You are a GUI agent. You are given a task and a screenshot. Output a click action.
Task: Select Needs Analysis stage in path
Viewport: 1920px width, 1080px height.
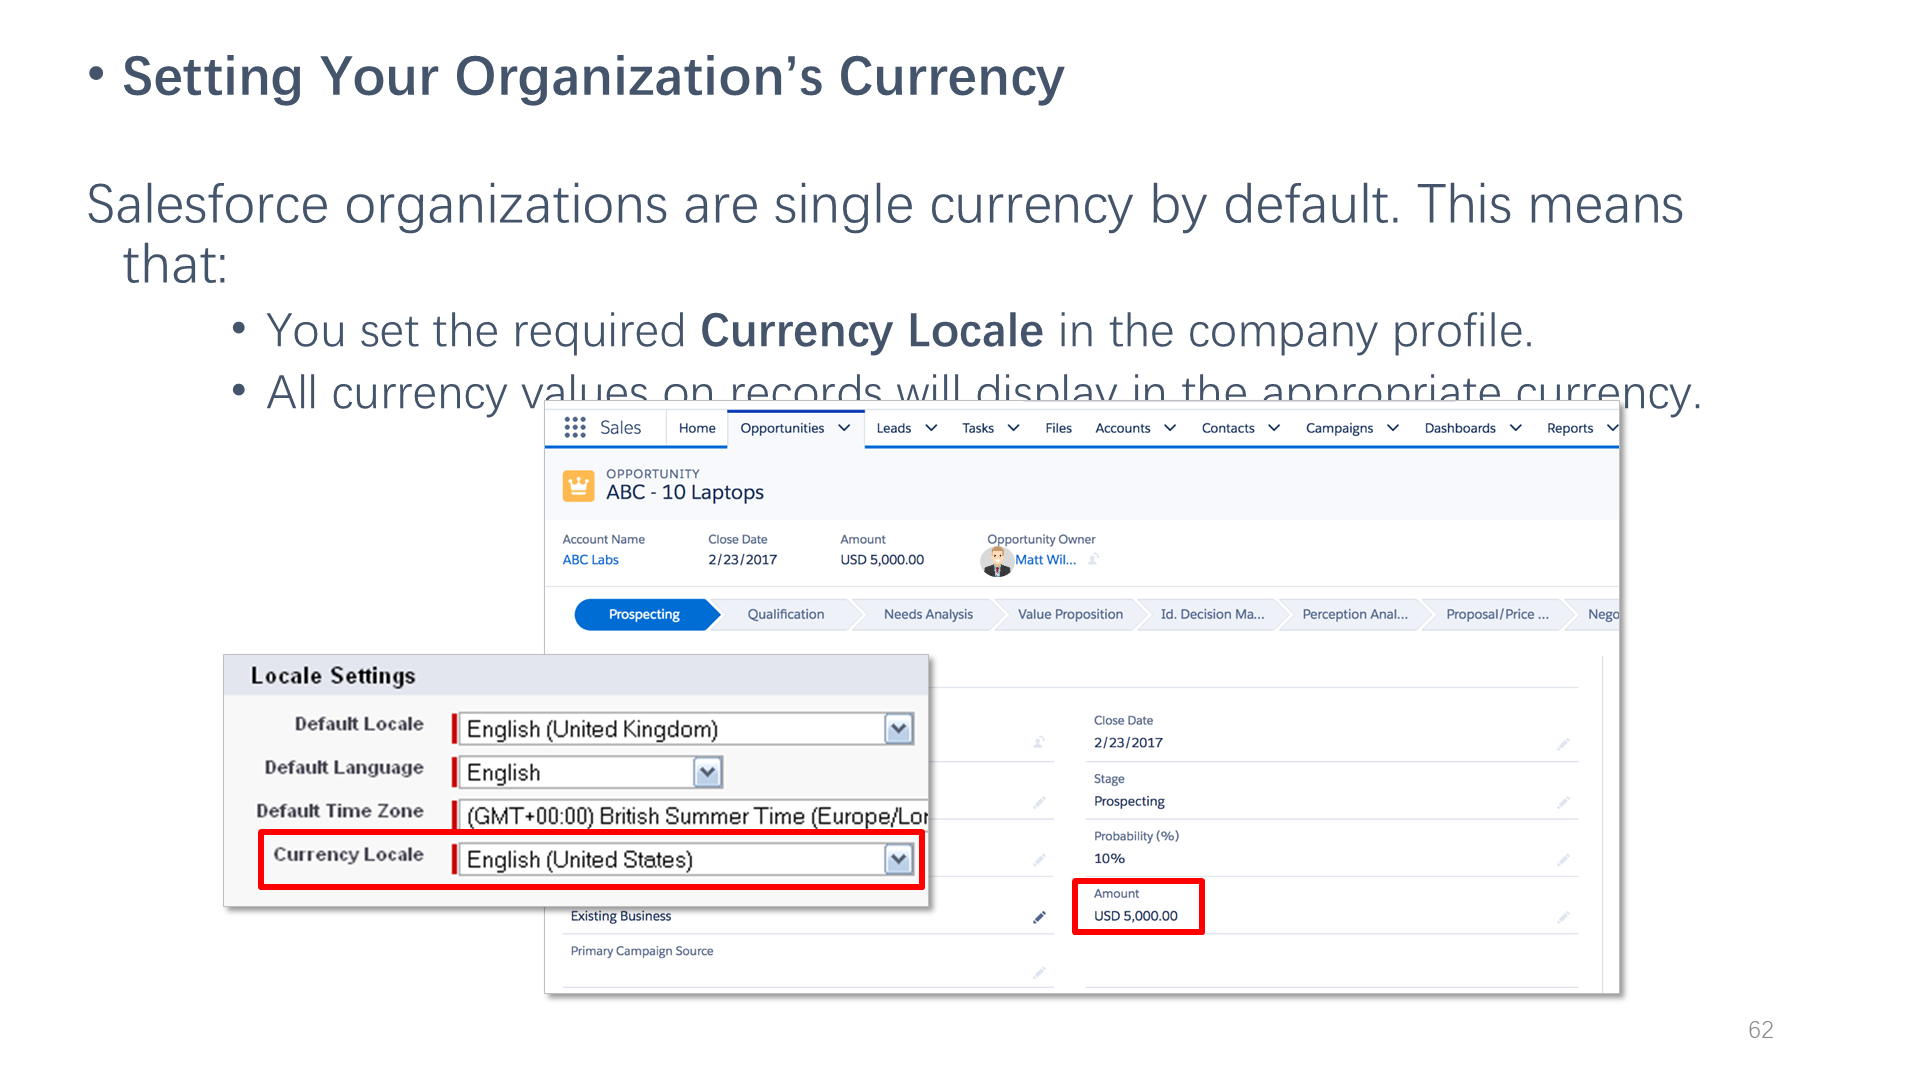coord(928,614)
